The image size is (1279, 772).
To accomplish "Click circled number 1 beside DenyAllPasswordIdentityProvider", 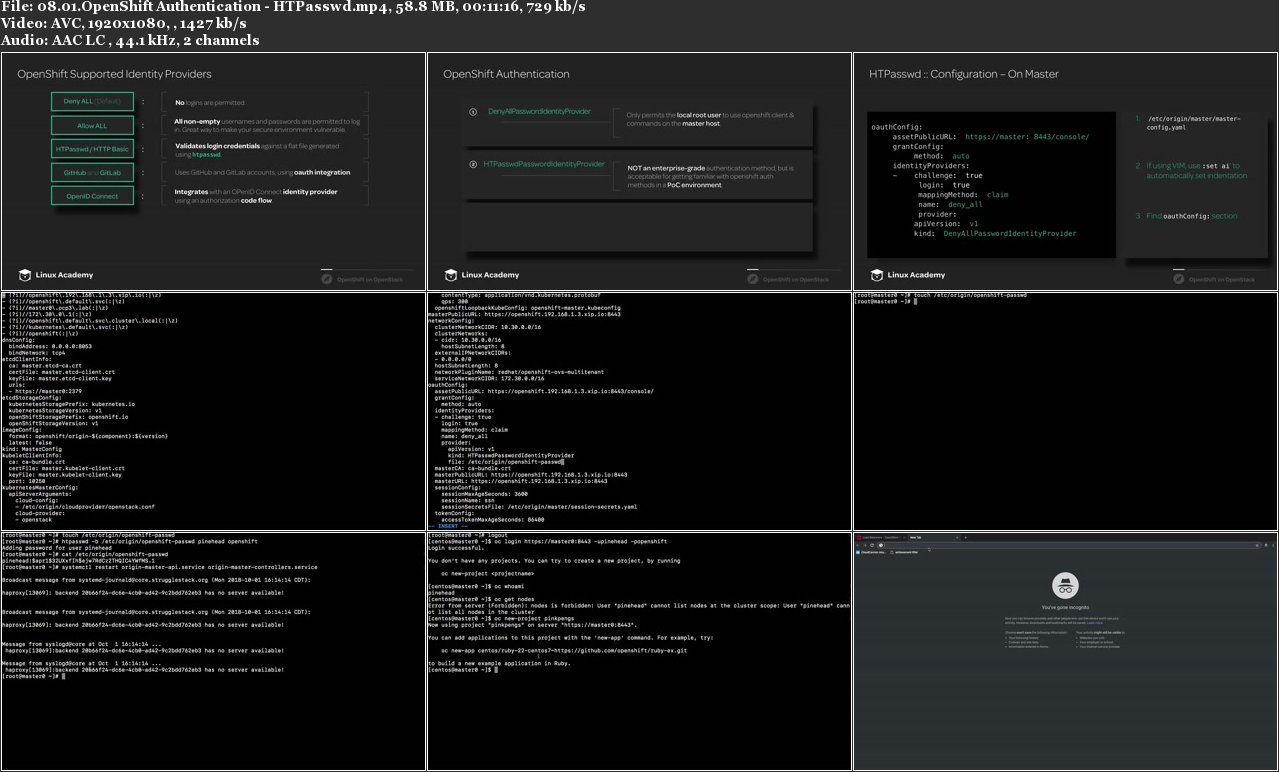I will click(x=473, y=113).
